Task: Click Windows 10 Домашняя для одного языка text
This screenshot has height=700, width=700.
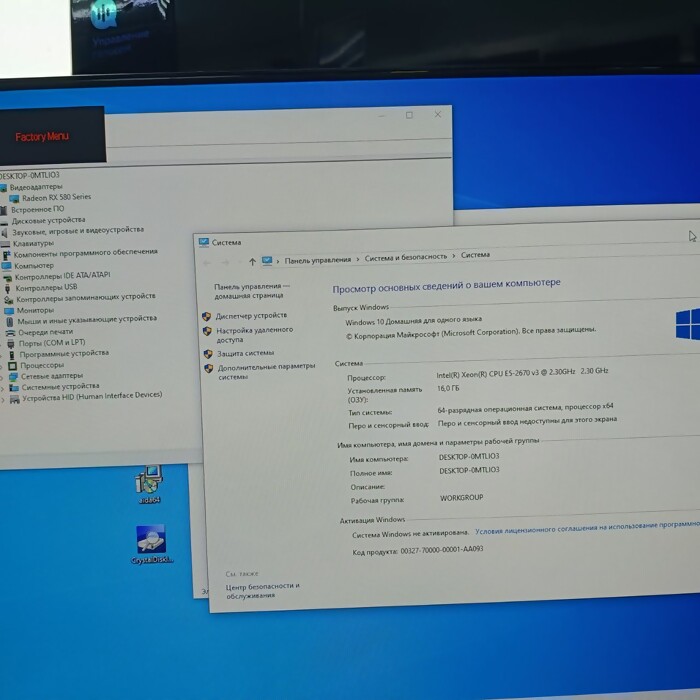Action: 413,321
